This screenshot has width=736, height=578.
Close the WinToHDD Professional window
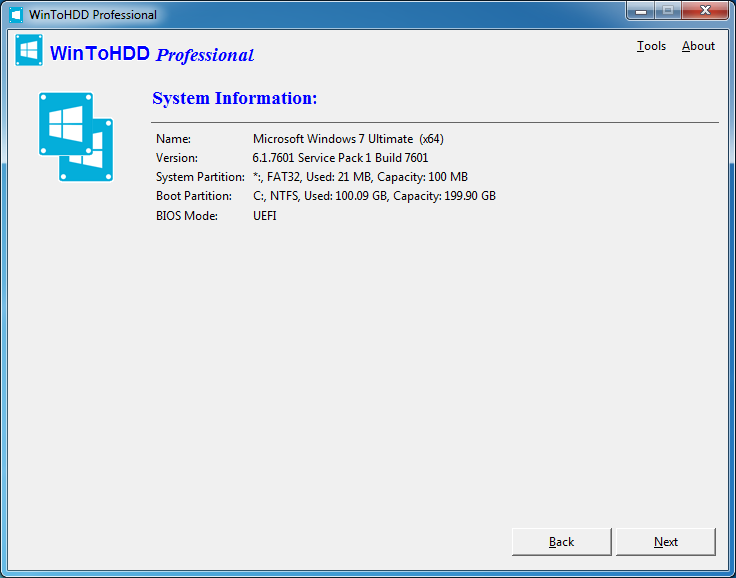tap(705, 10)
